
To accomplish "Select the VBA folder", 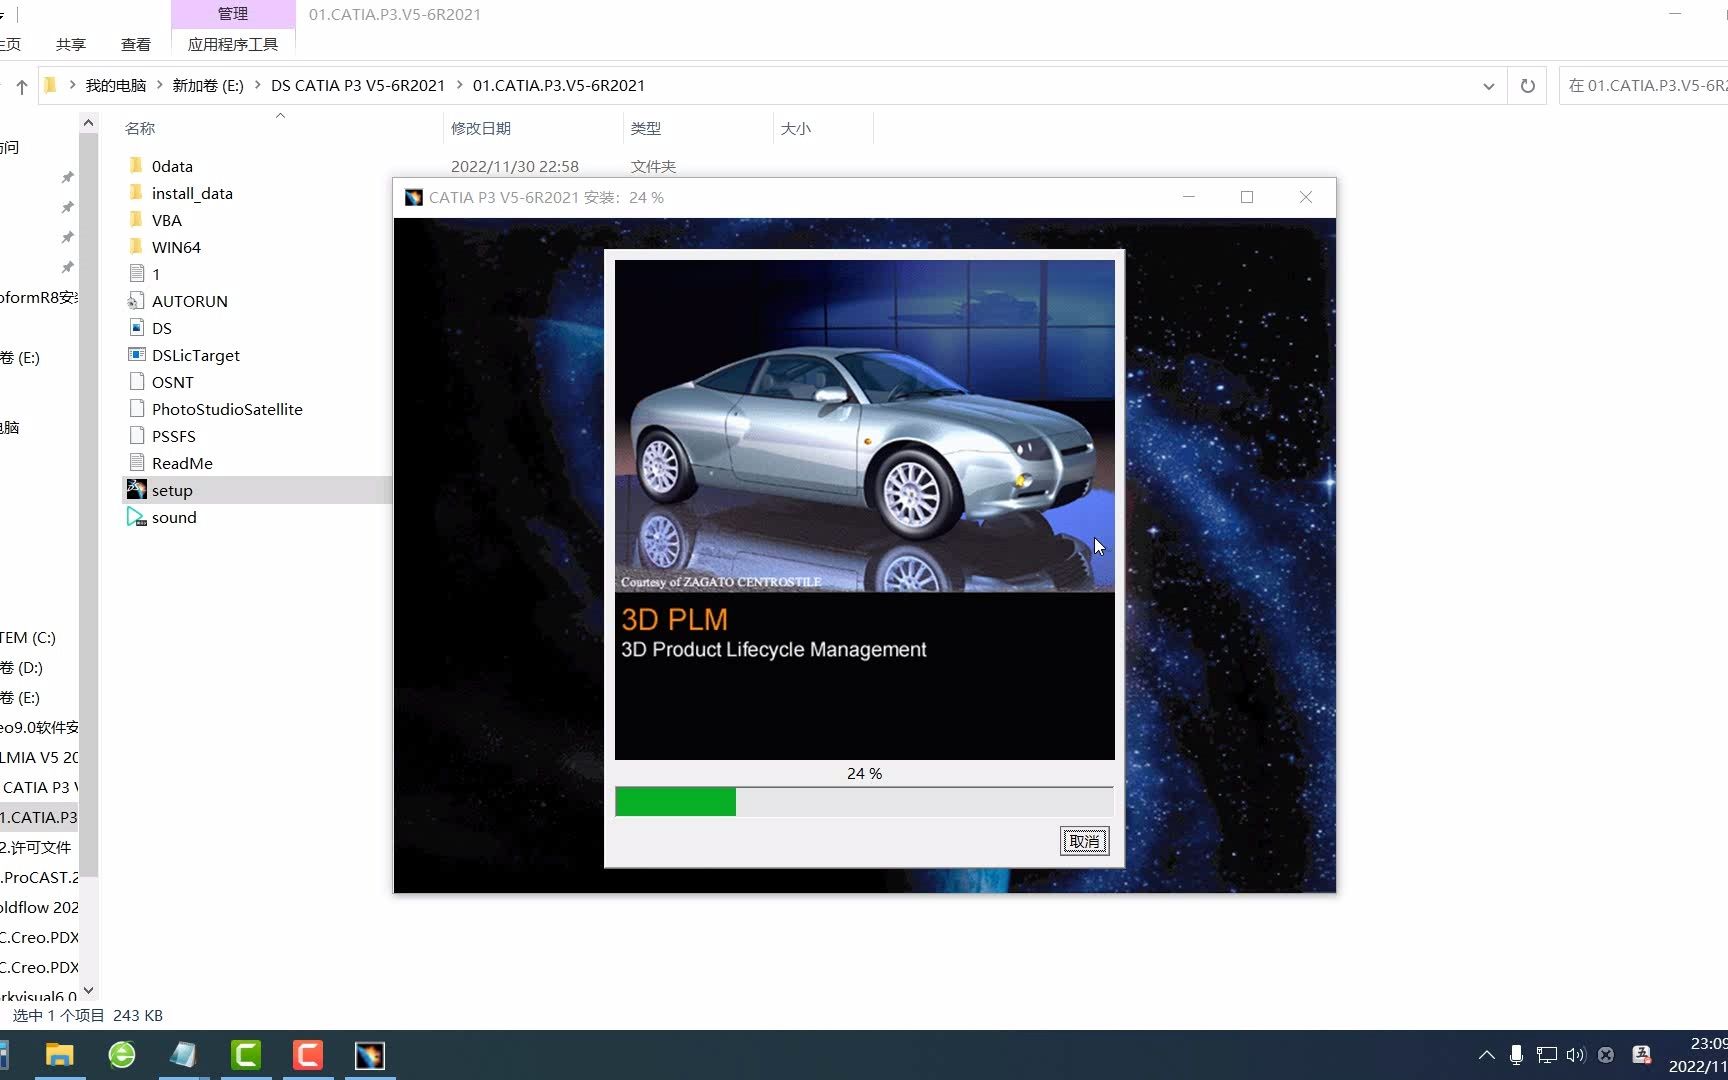I will click(x=166, y=220).
